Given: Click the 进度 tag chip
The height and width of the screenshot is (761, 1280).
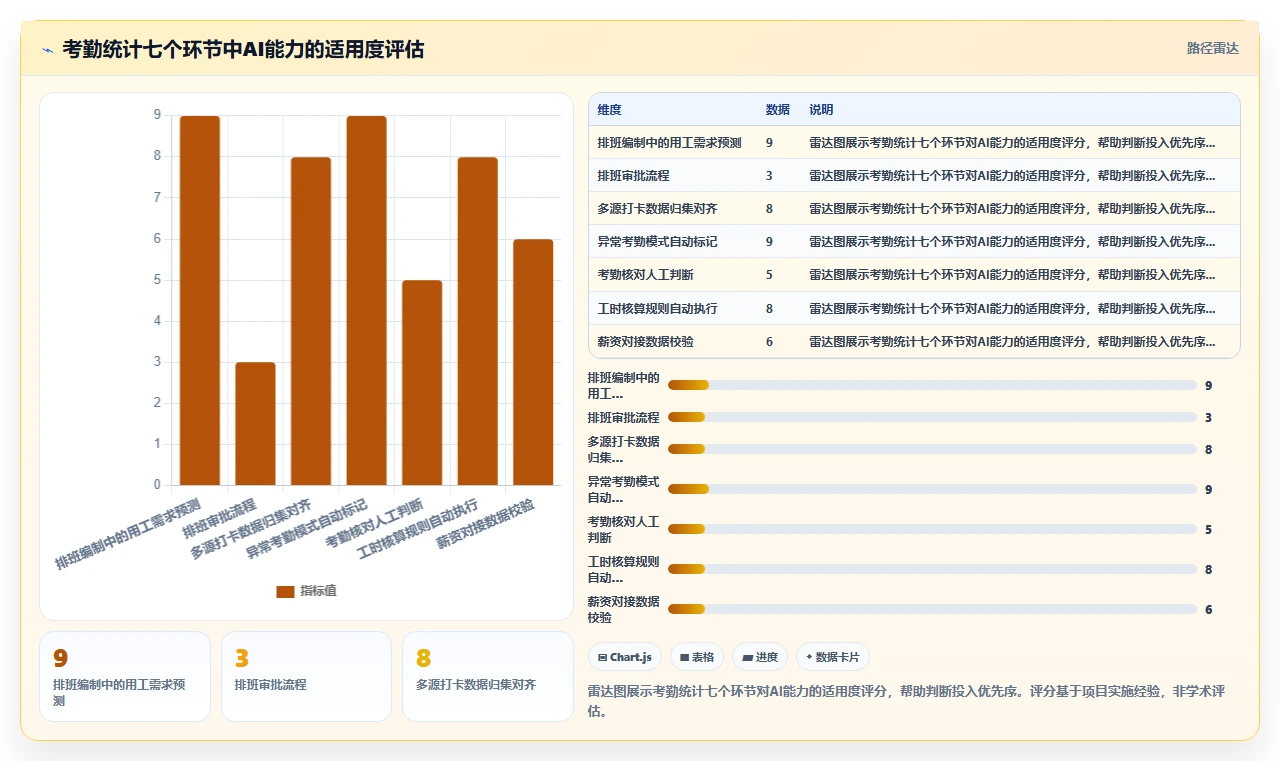Looking at the screenshot, I should 760,657.
